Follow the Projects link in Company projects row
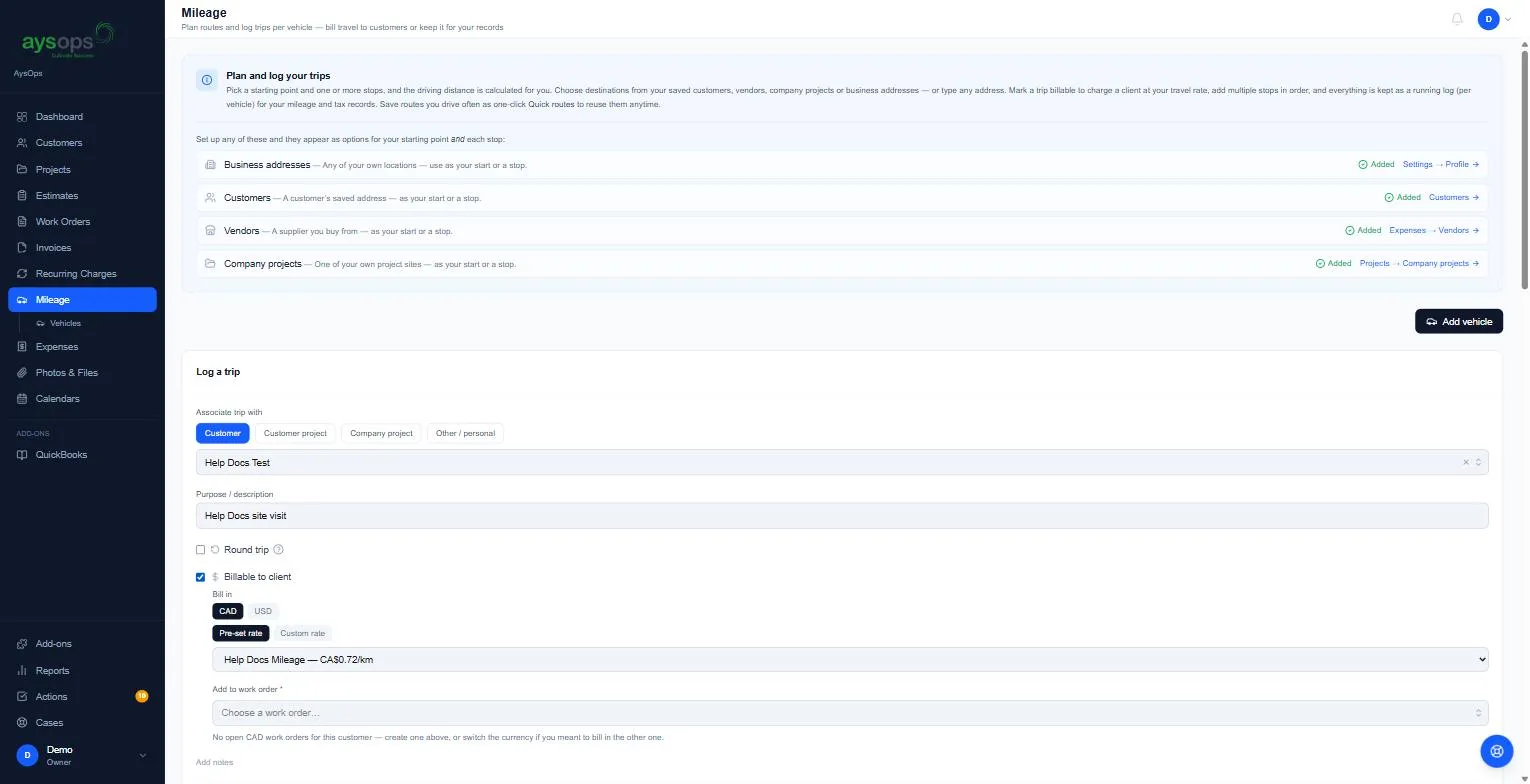 1374,263
